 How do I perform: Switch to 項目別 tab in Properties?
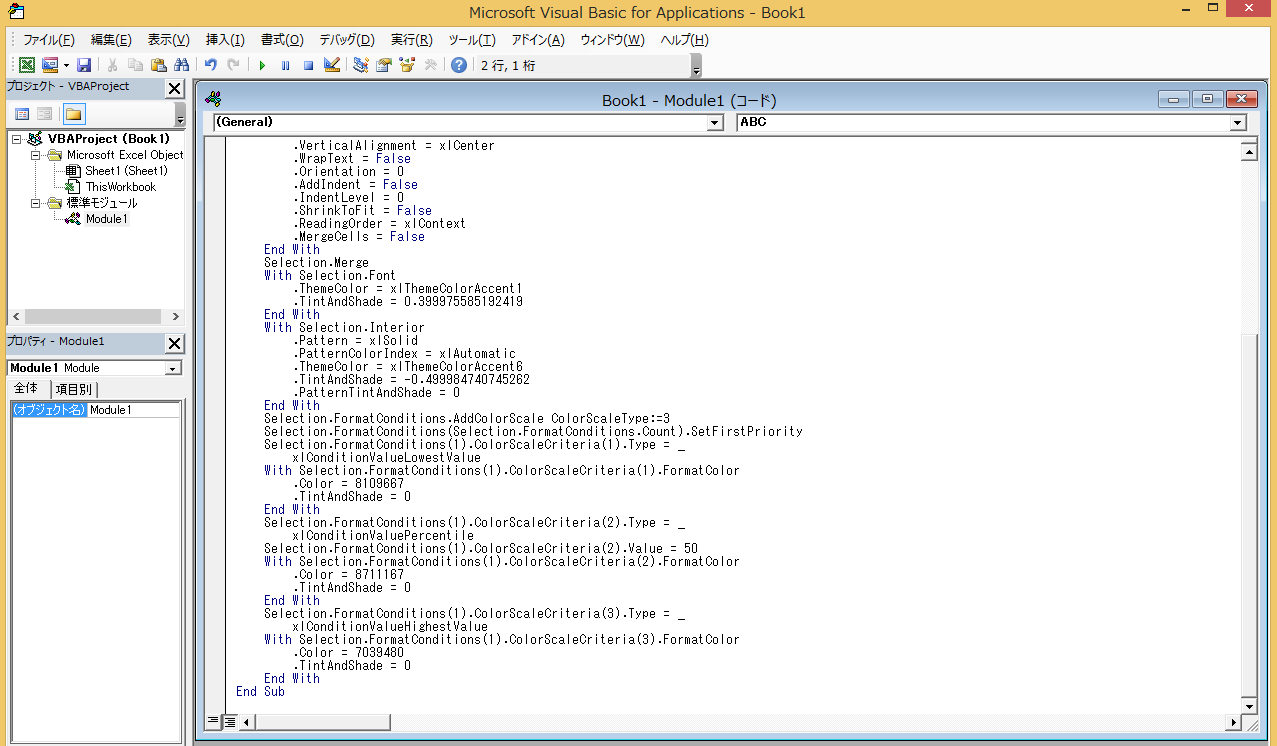74,389
